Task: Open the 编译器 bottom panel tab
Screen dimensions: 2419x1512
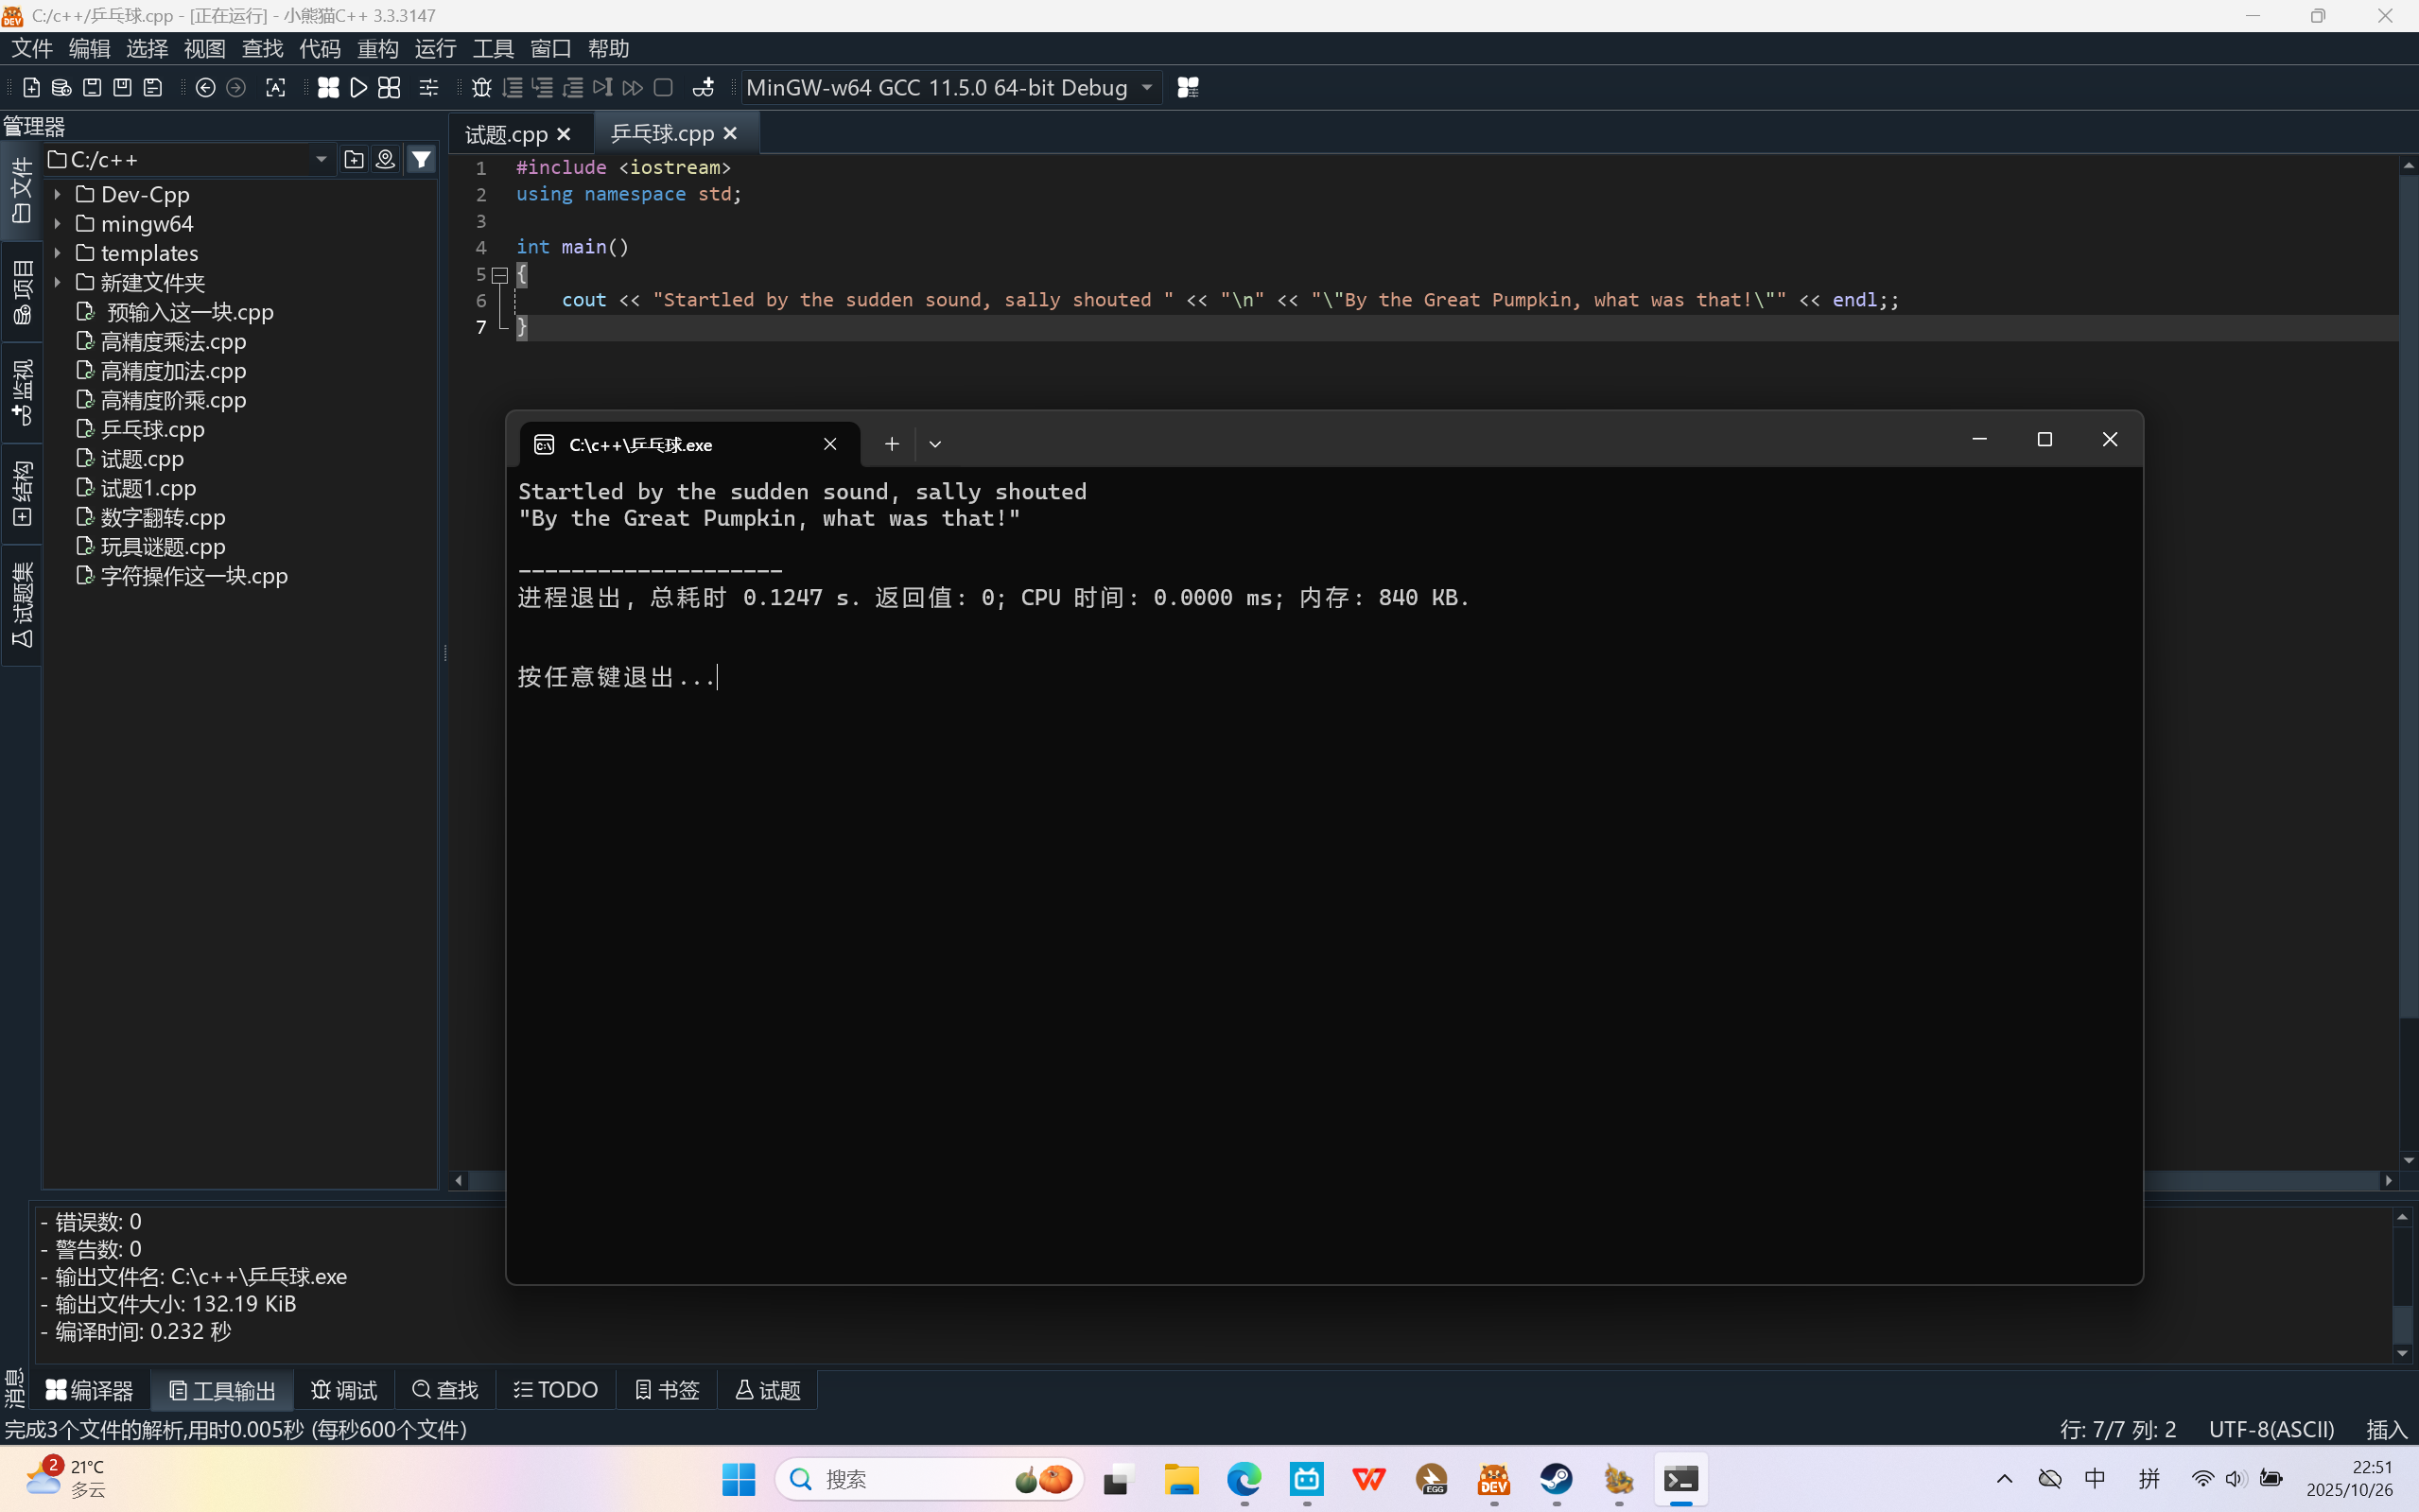Action: (90, 1390)
